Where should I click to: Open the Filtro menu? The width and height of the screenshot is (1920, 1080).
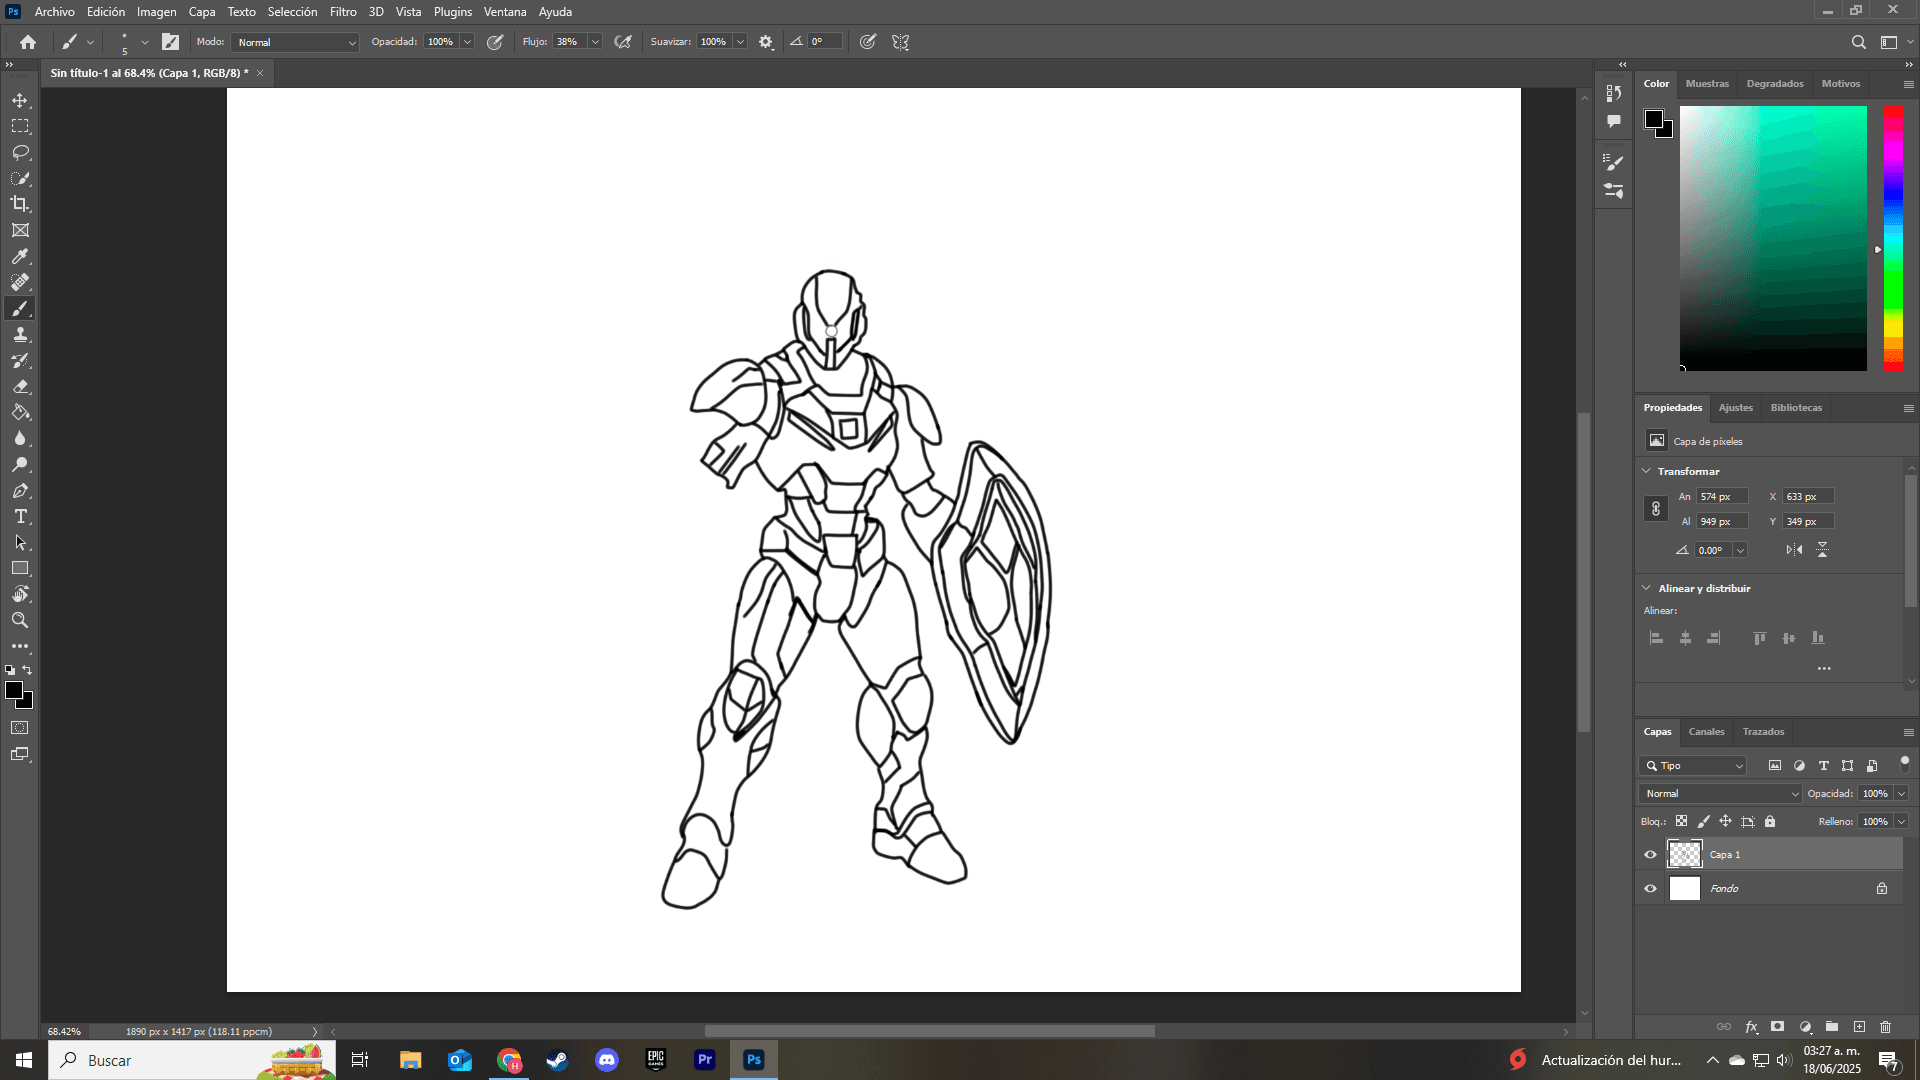343,12
